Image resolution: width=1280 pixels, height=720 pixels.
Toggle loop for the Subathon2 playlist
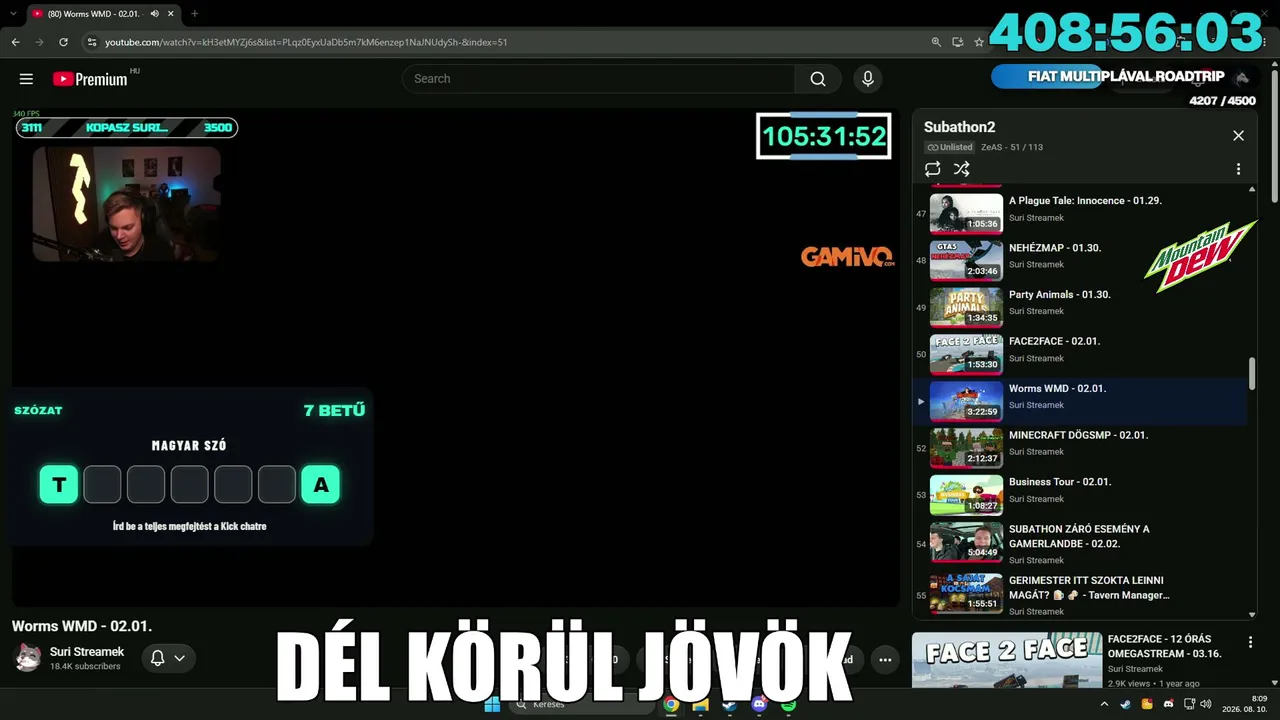point(932,169)
